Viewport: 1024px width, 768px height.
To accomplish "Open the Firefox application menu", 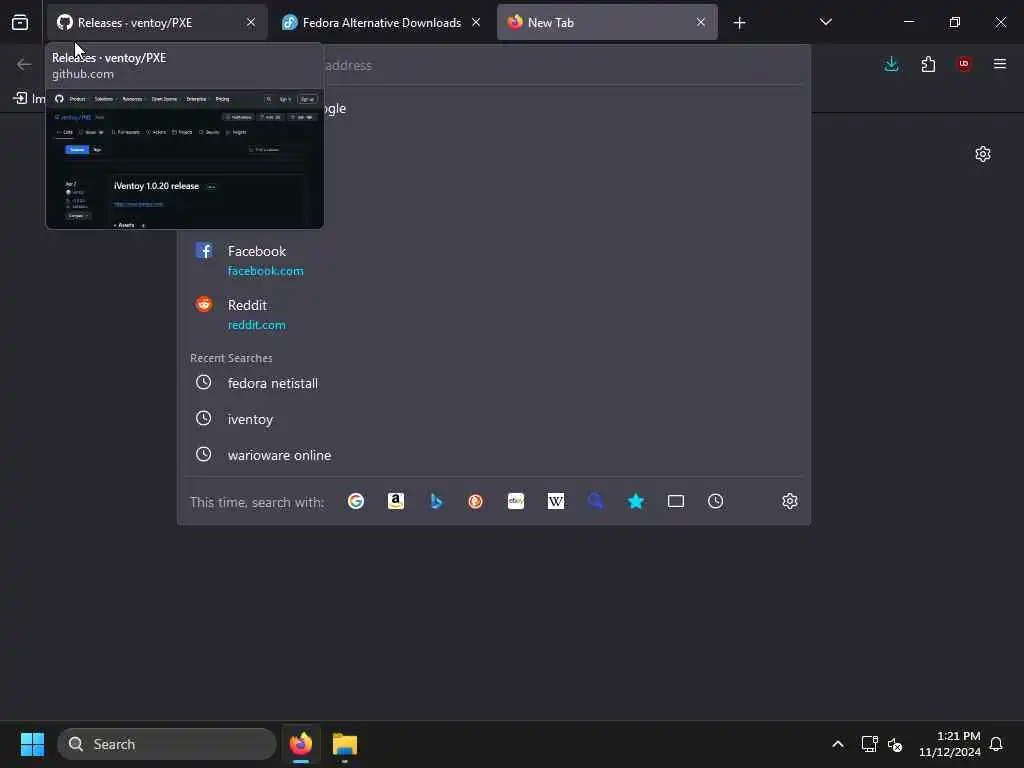I will click(x=1000, y=64).
